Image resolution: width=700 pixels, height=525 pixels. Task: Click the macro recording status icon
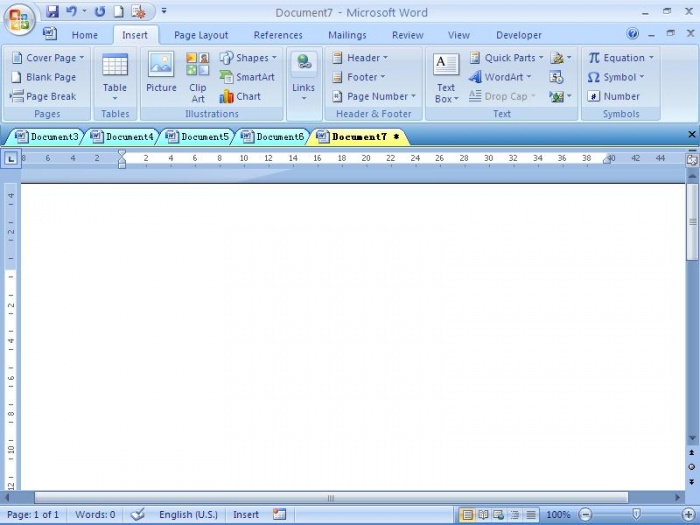click(x=279, y=514)
